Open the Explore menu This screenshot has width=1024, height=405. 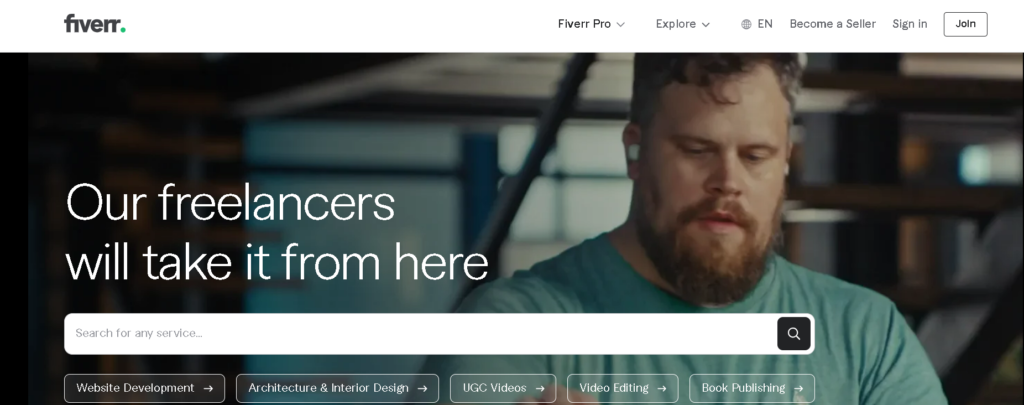(682, 24)
